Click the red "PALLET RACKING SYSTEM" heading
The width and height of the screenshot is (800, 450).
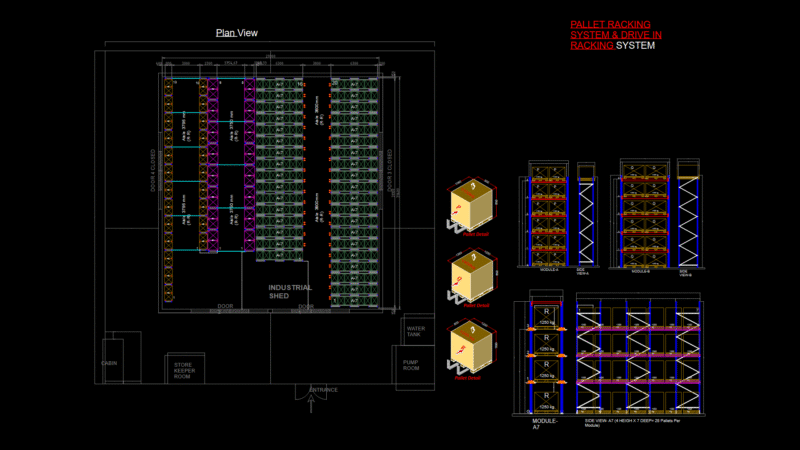(616, 35)
